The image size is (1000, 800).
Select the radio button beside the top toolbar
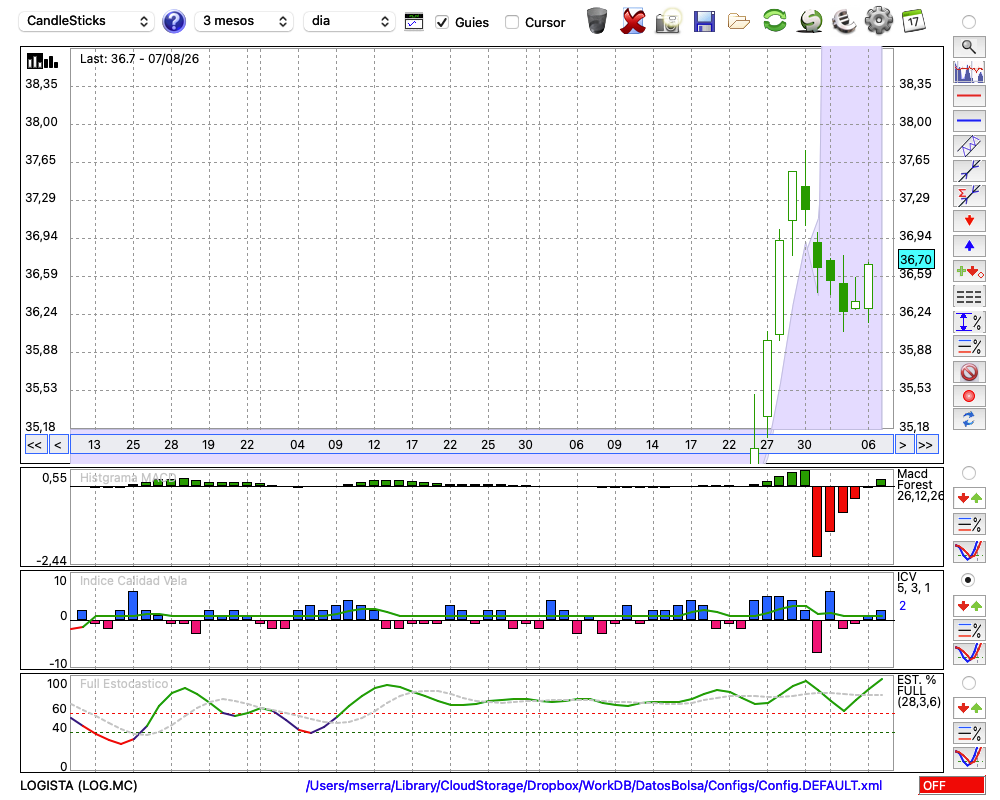[x=969, y=22]
